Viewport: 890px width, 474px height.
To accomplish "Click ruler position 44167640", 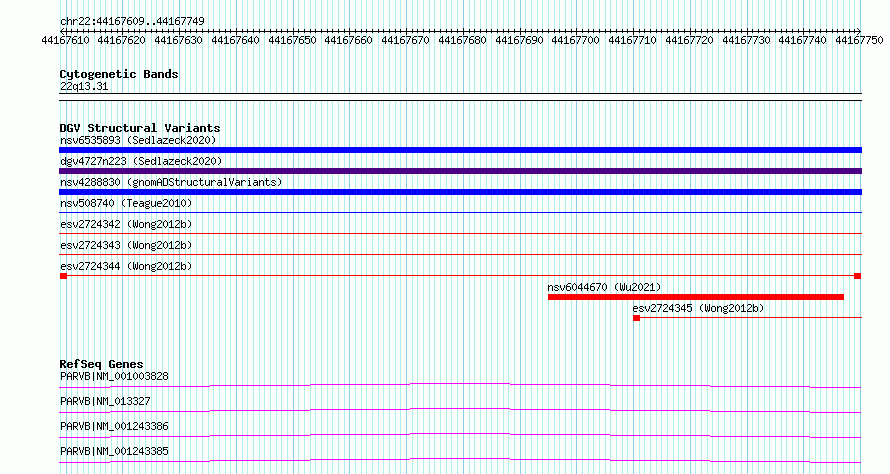I will pyautogui.click(x=235, y=40).
